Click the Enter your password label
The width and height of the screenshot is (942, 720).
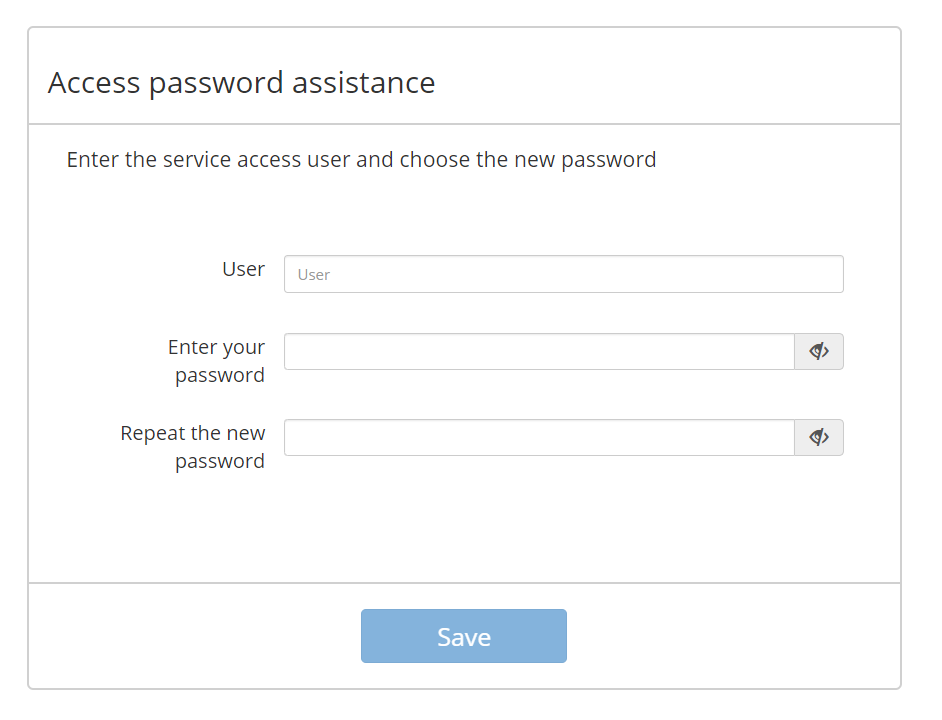(216, 361)
